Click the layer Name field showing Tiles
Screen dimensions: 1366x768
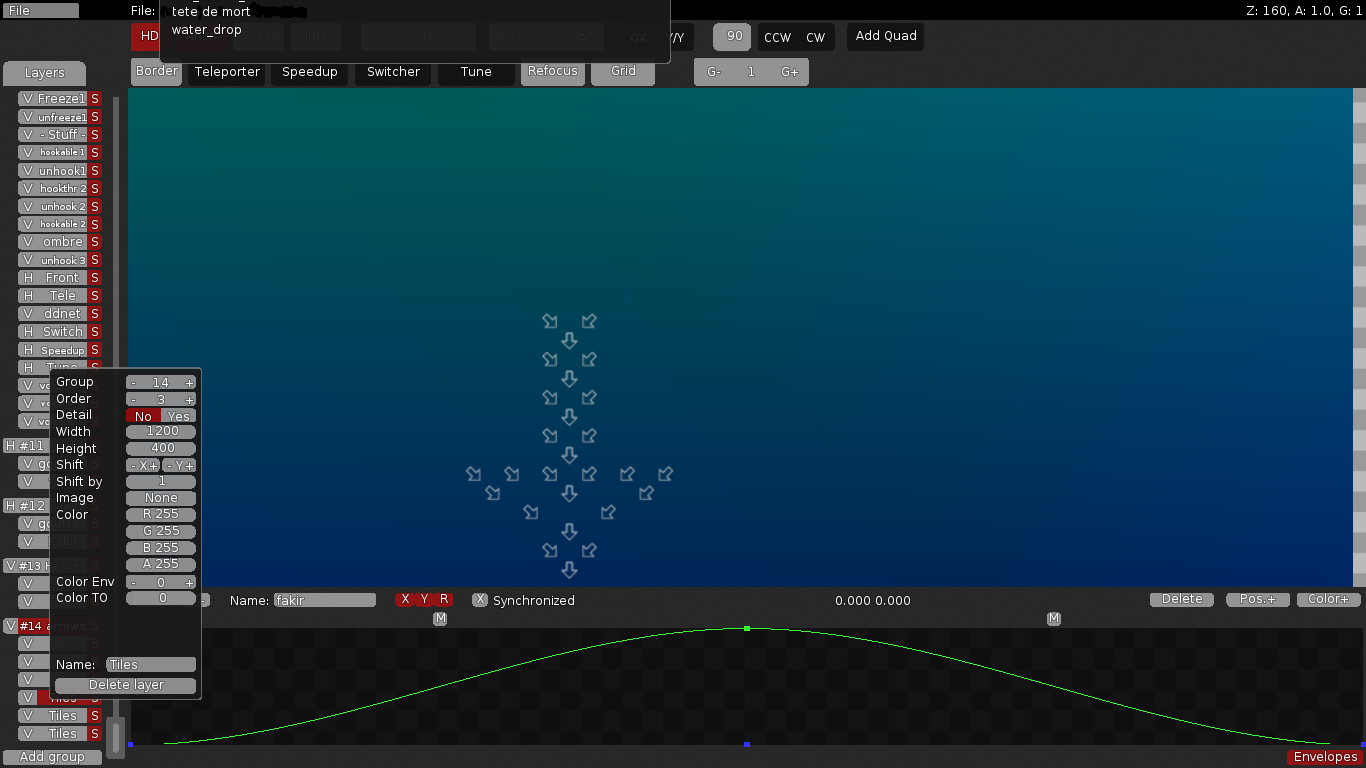(151, 663)
